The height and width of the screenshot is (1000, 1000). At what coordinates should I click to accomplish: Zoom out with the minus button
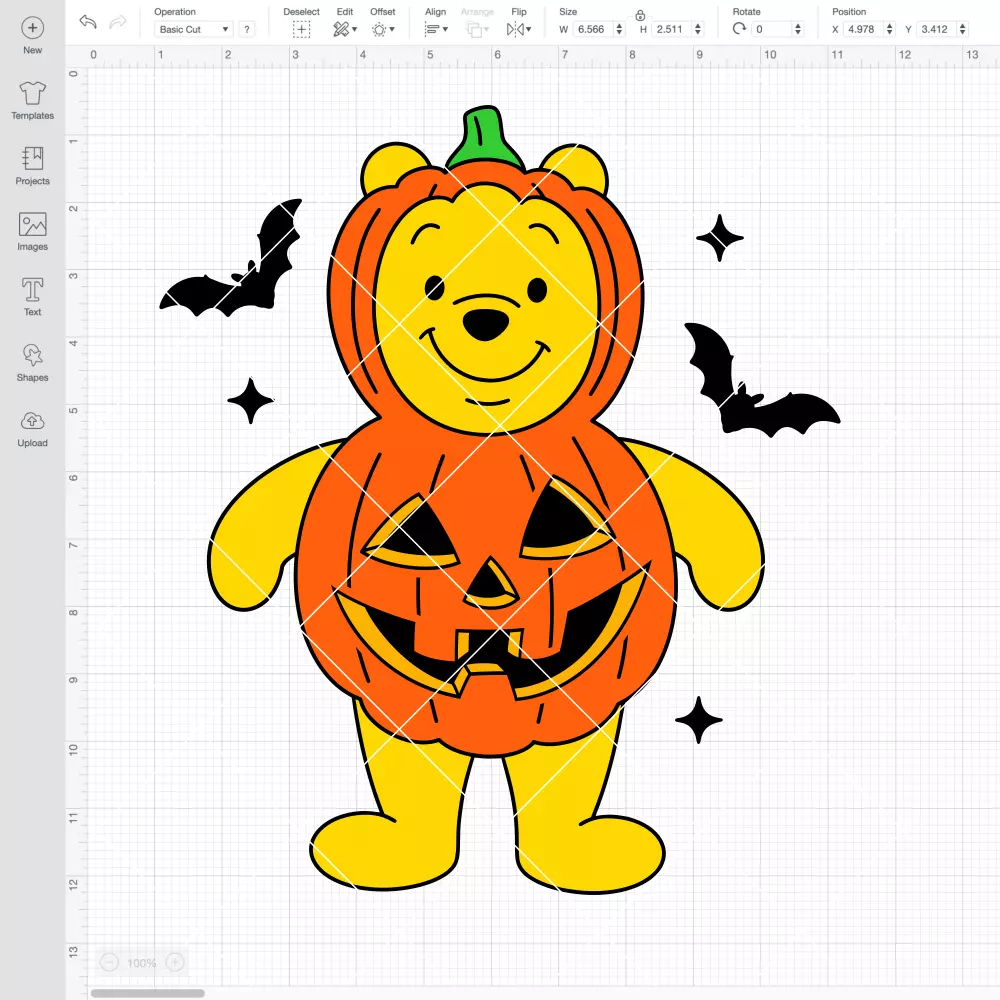click(109, 962)
